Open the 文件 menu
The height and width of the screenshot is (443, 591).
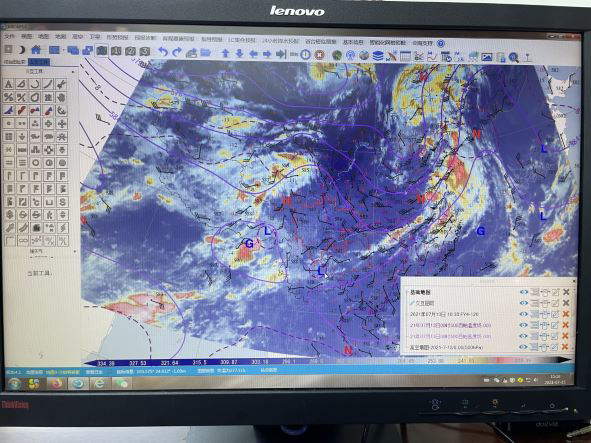click(9, 37)
